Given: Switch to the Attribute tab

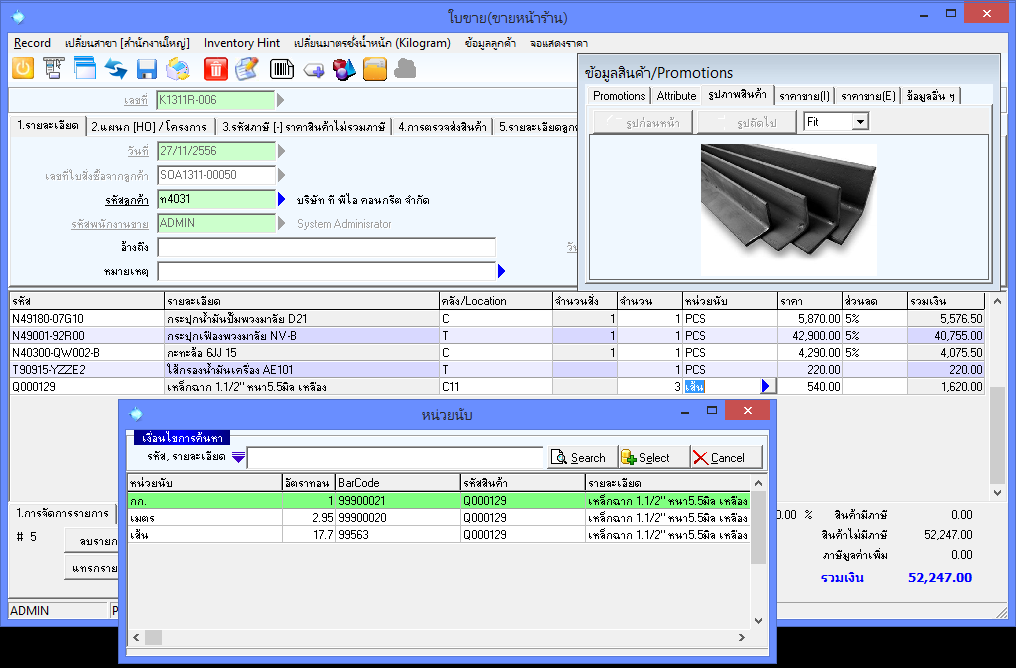Looking at the screenshot, I should click(x=676, y=96).
